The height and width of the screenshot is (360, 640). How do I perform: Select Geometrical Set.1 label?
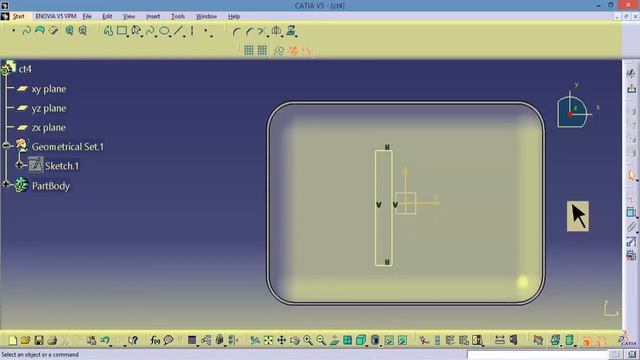click(68, 147)
